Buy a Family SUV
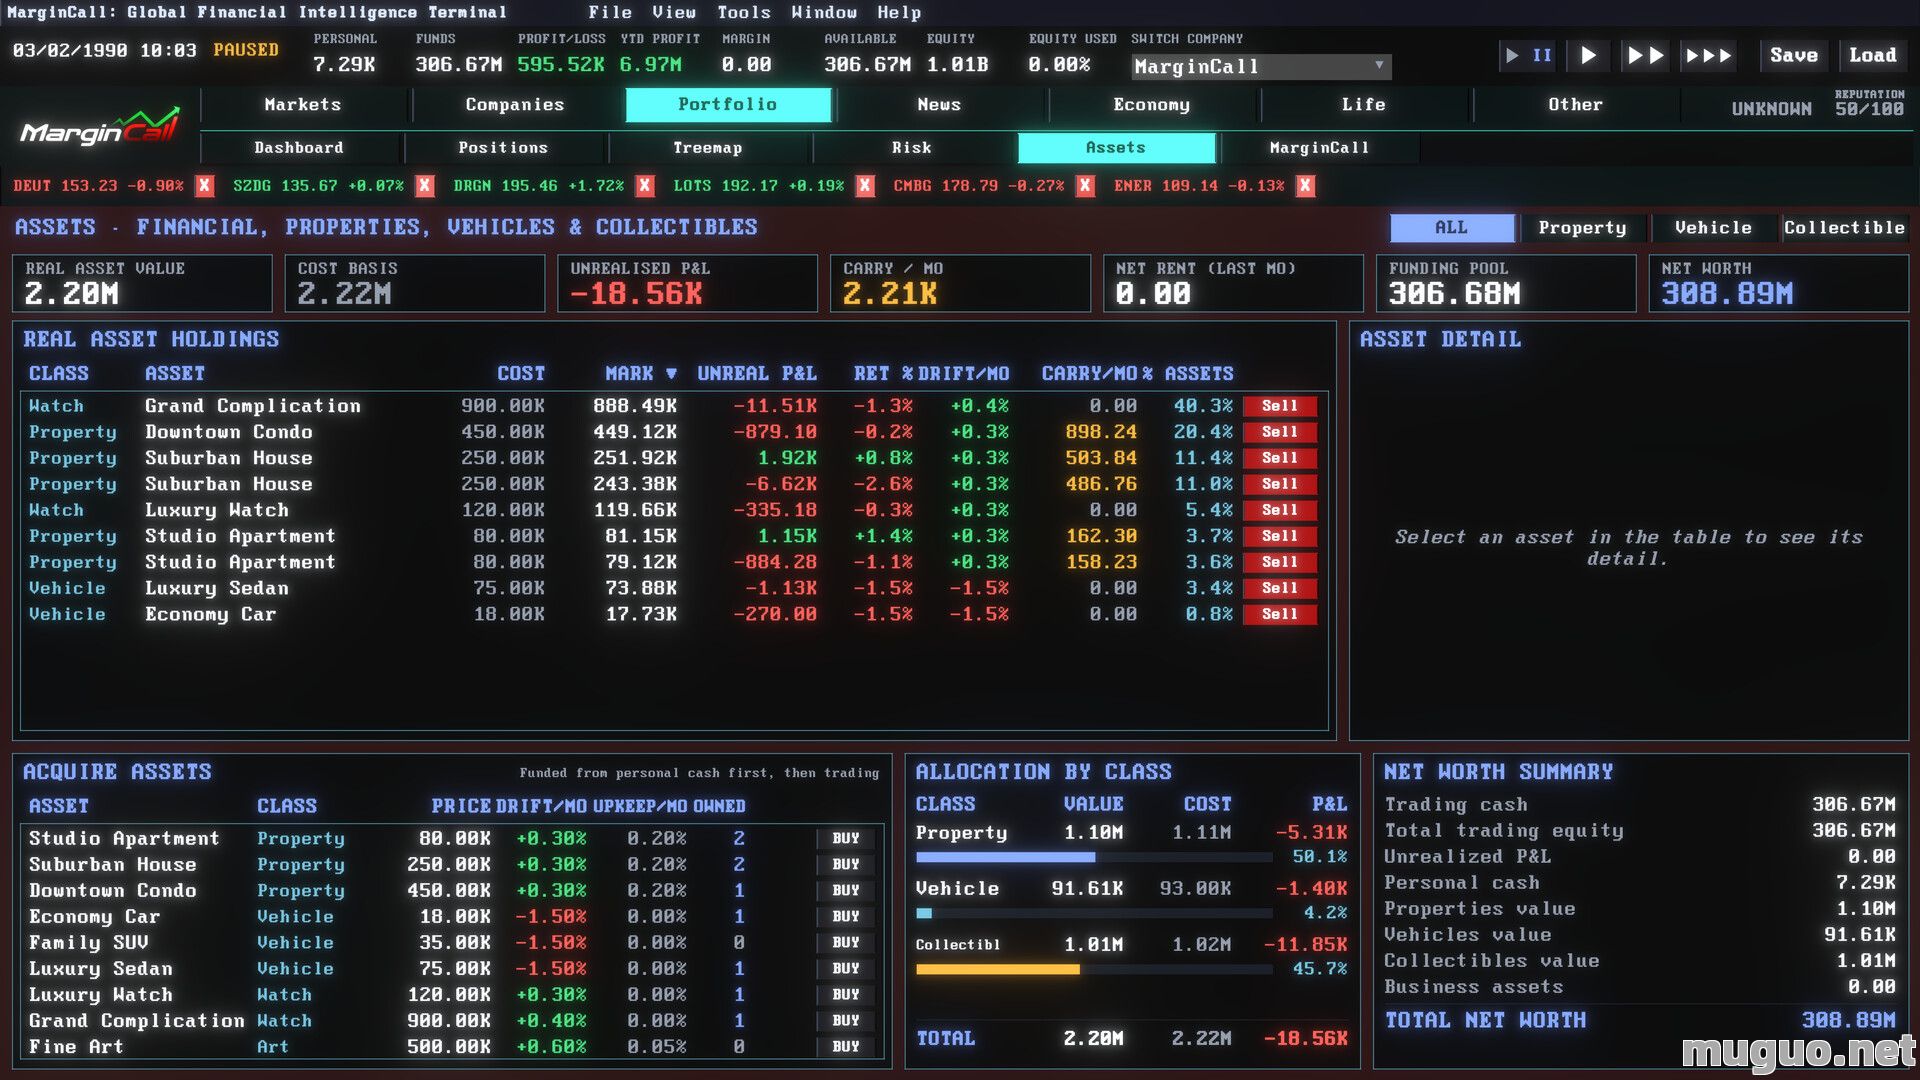This screenshot has width=1920, height=1080. 846,942
